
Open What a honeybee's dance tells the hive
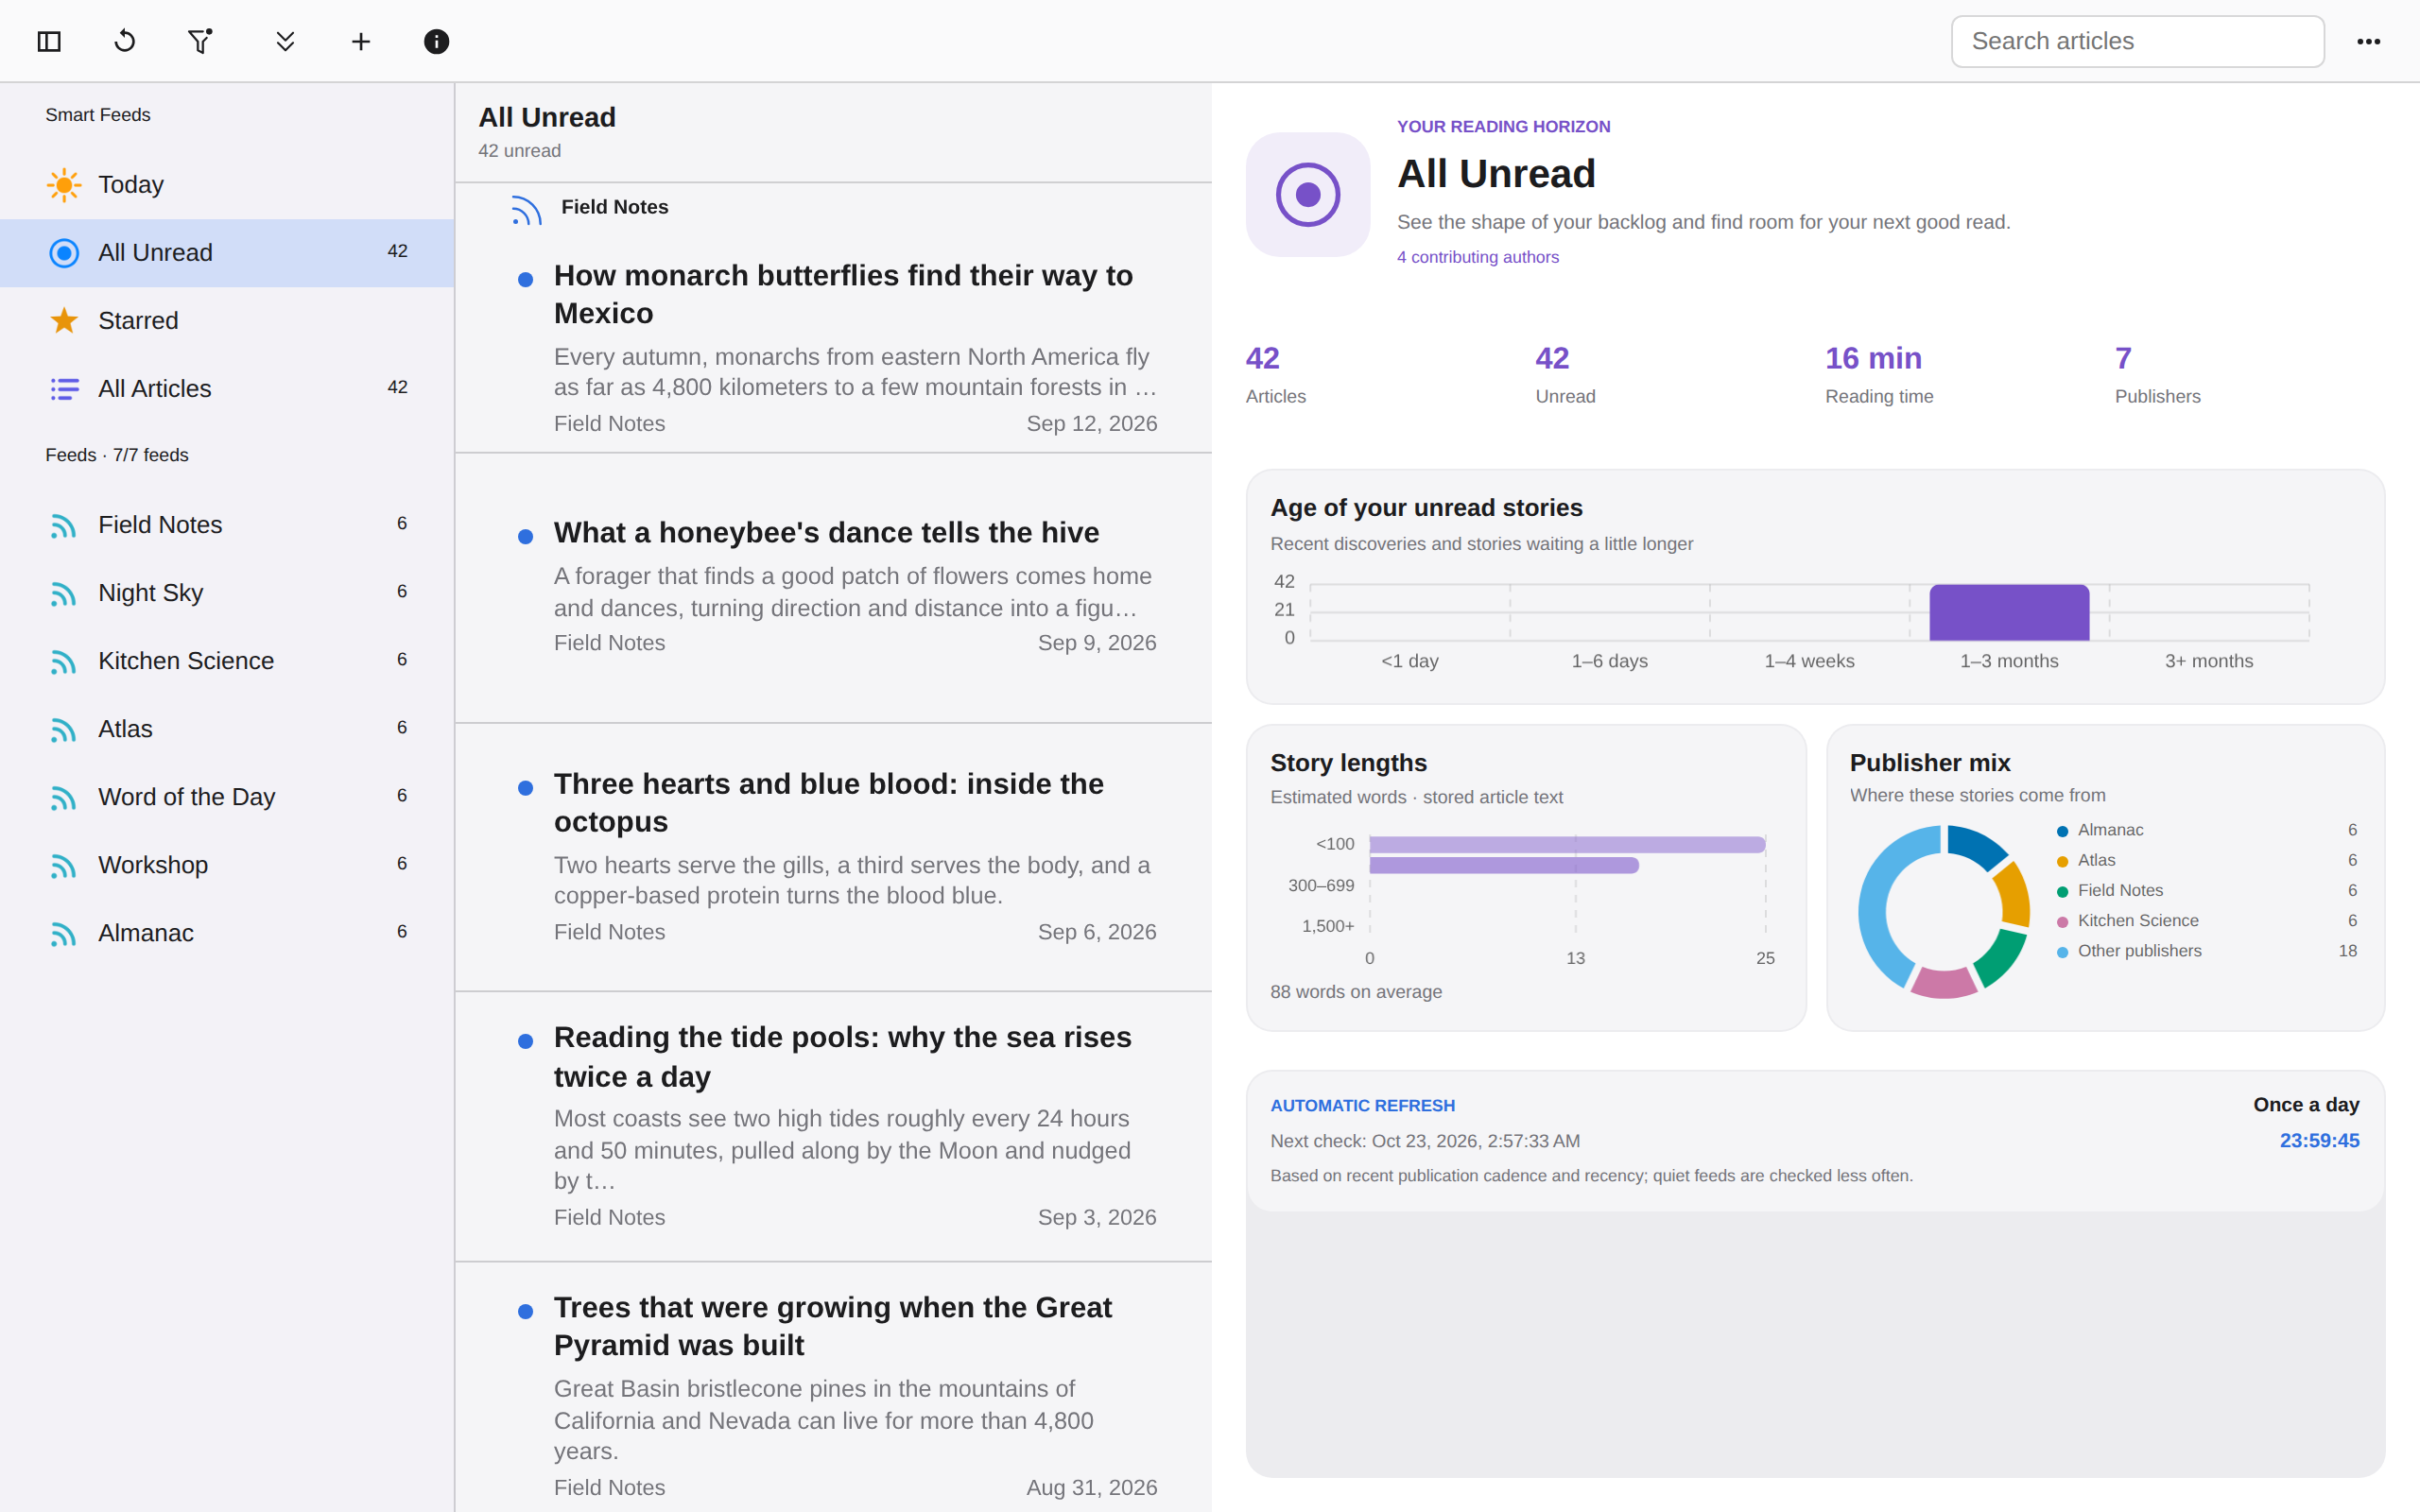point(826,532)
